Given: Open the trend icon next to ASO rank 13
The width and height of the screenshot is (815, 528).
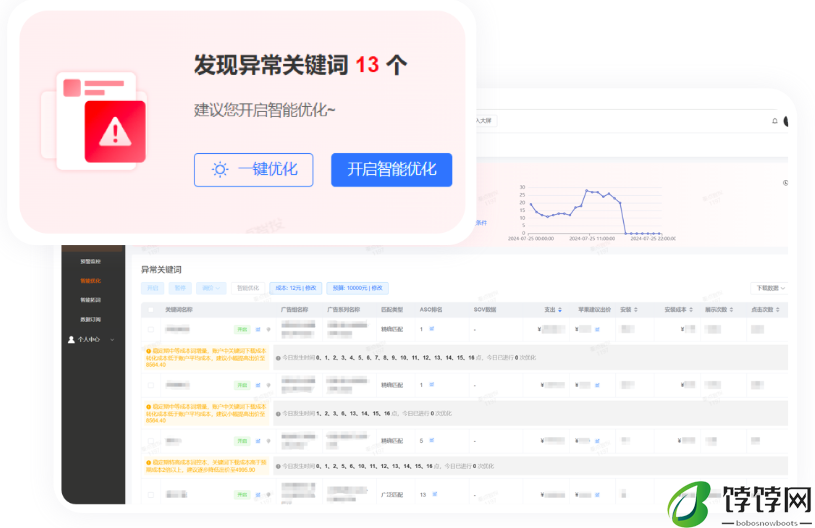Looking at the screenshot, I should click(435, 494).
